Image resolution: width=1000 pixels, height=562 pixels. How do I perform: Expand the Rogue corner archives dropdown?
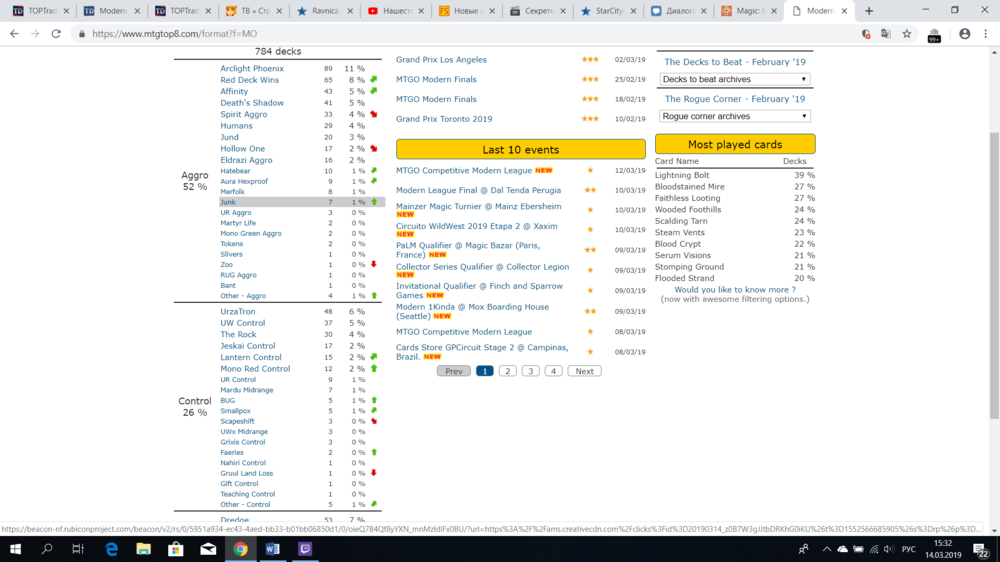point(734,116)
